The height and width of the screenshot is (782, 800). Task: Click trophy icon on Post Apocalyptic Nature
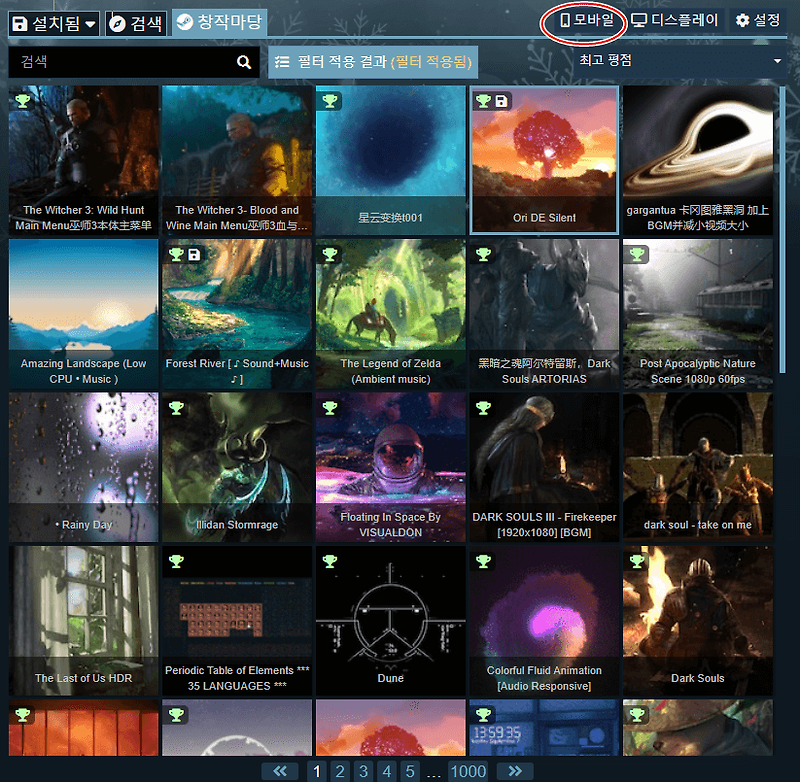pyautogui.click(x=637, y=254)
